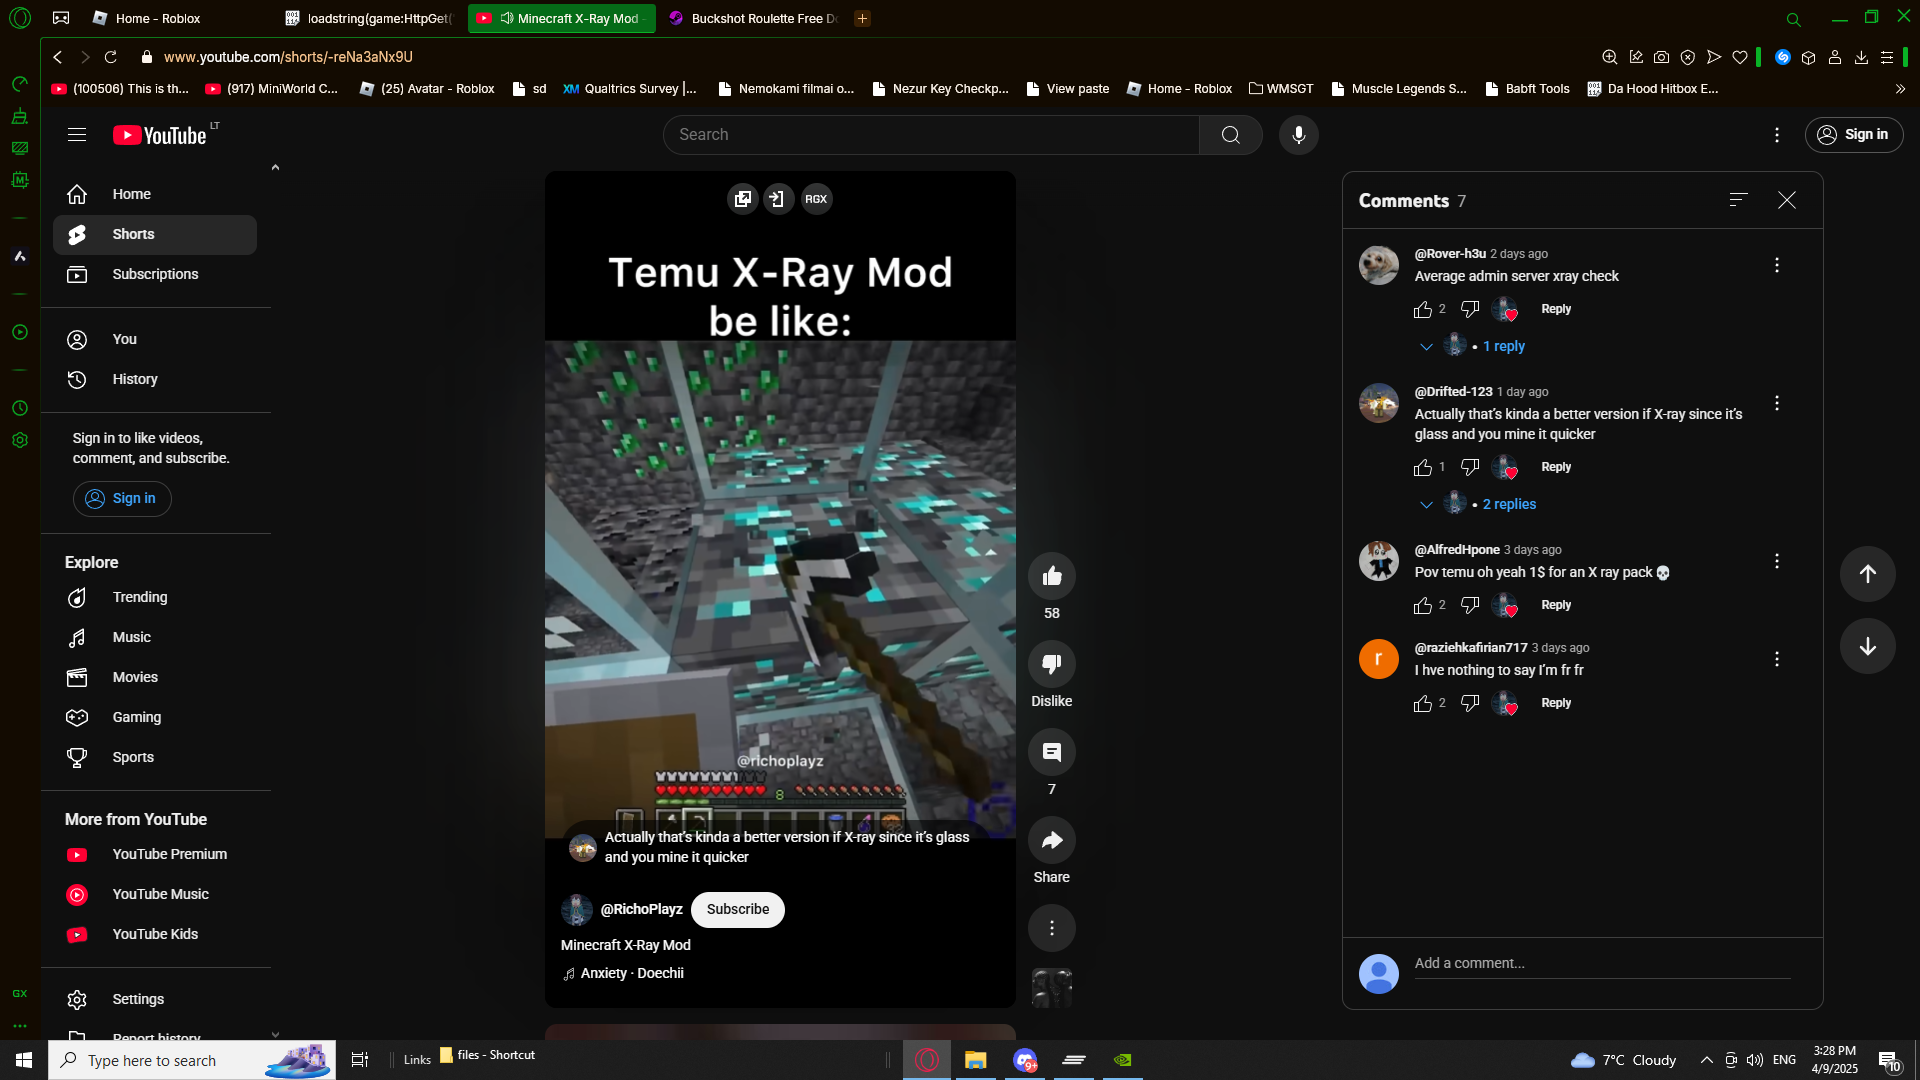This screenshot has width=1920, height=1080.
Task: Click the sidebar Sign in button
Action: (x=122, y=498)
